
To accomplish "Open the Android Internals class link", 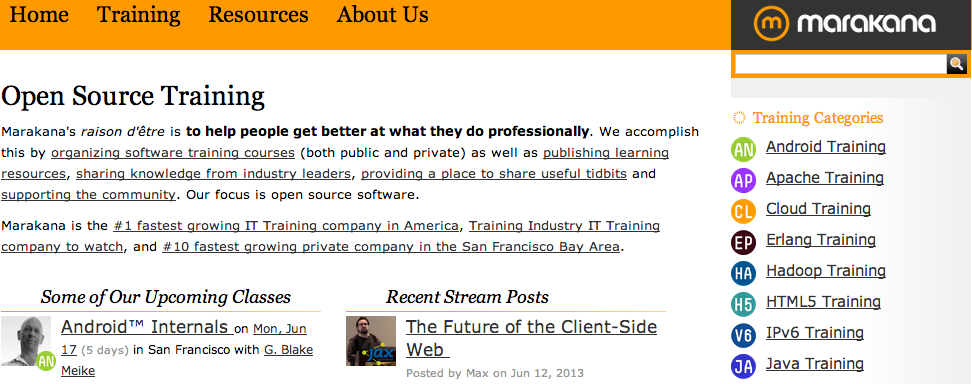I will coord(146,327).
